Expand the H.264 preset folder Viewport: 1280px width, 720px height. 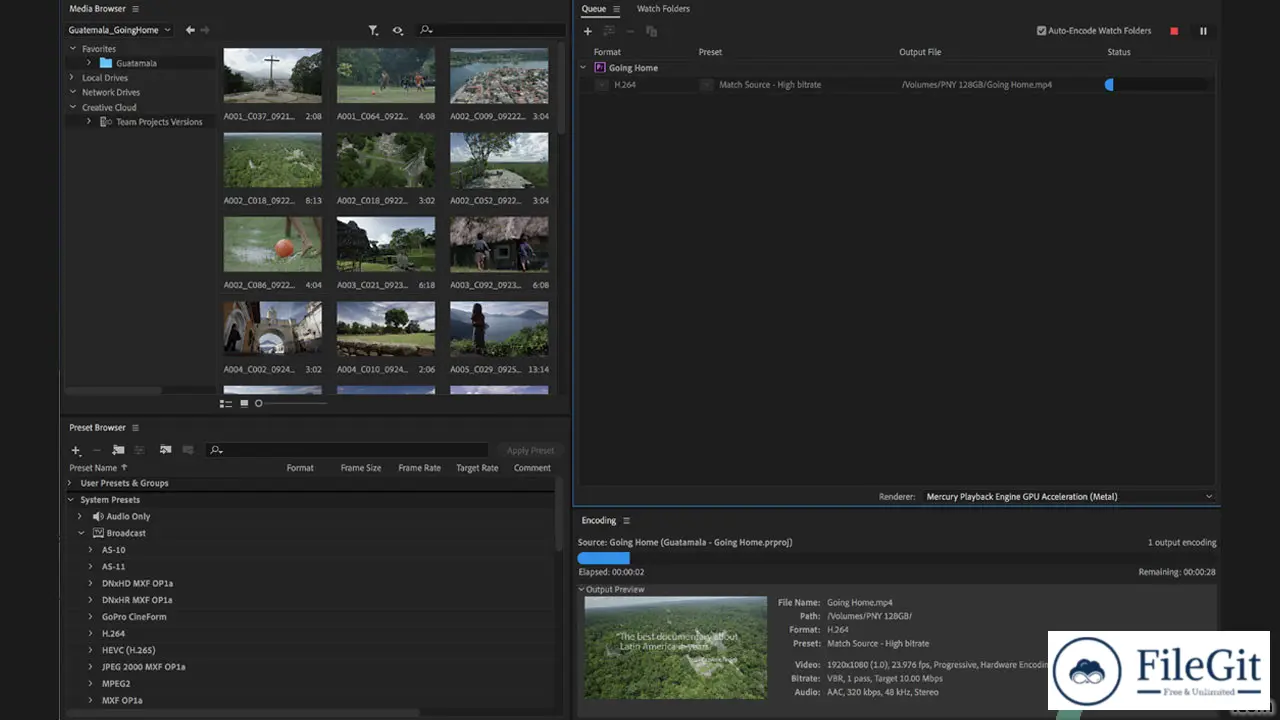point(90,633)
